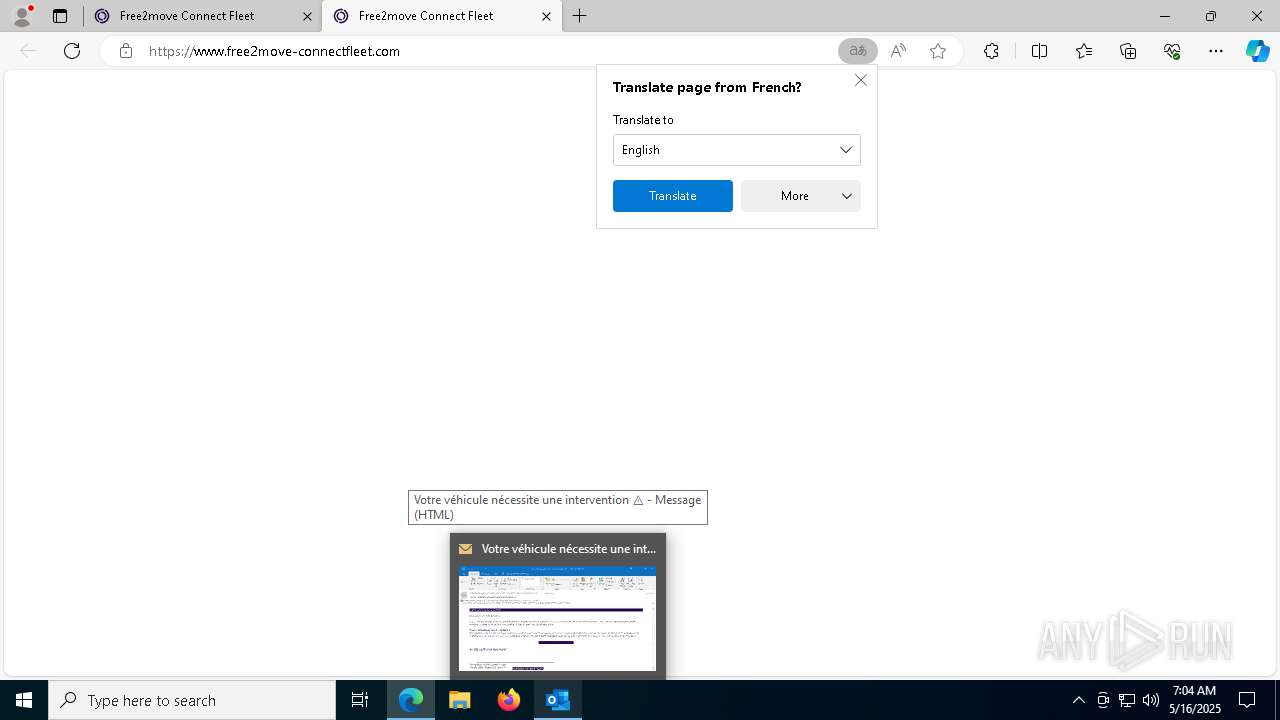Close the active Free2move Connect Fleet tab
This screenshot has height=720, width=1280.
point(546,16)
